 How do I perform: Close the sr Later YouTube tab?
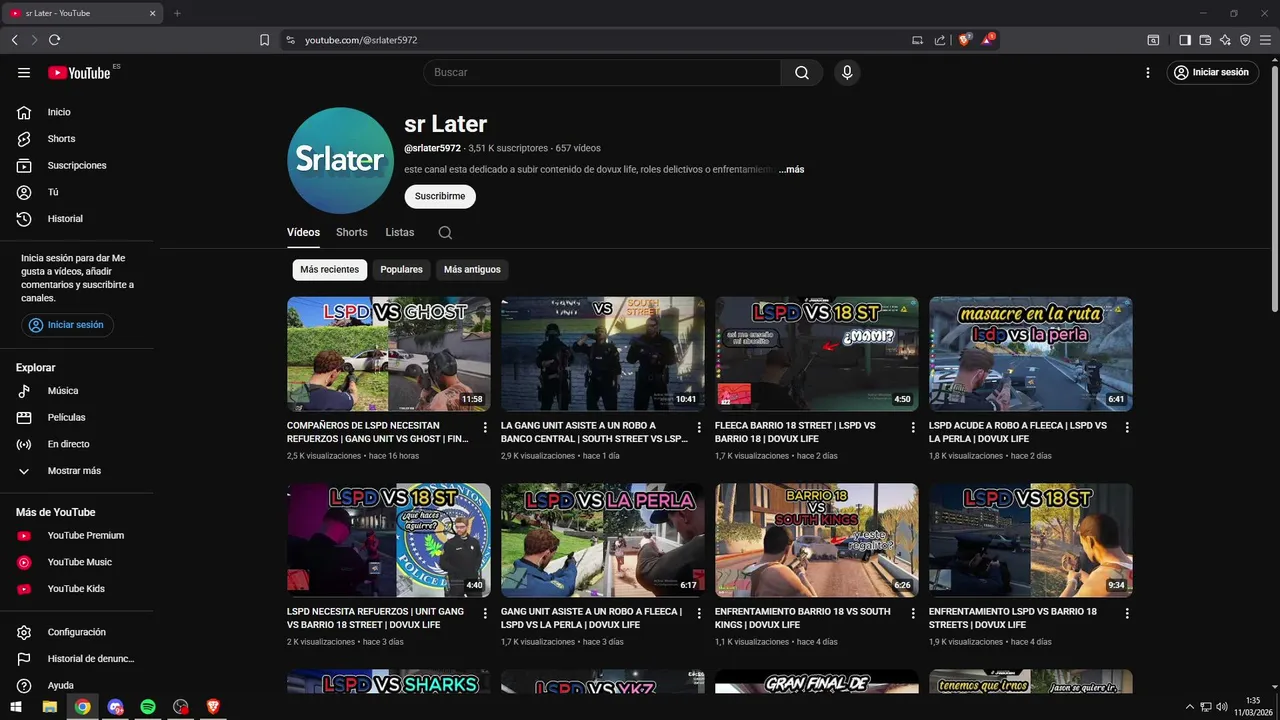tap(152, 13)
